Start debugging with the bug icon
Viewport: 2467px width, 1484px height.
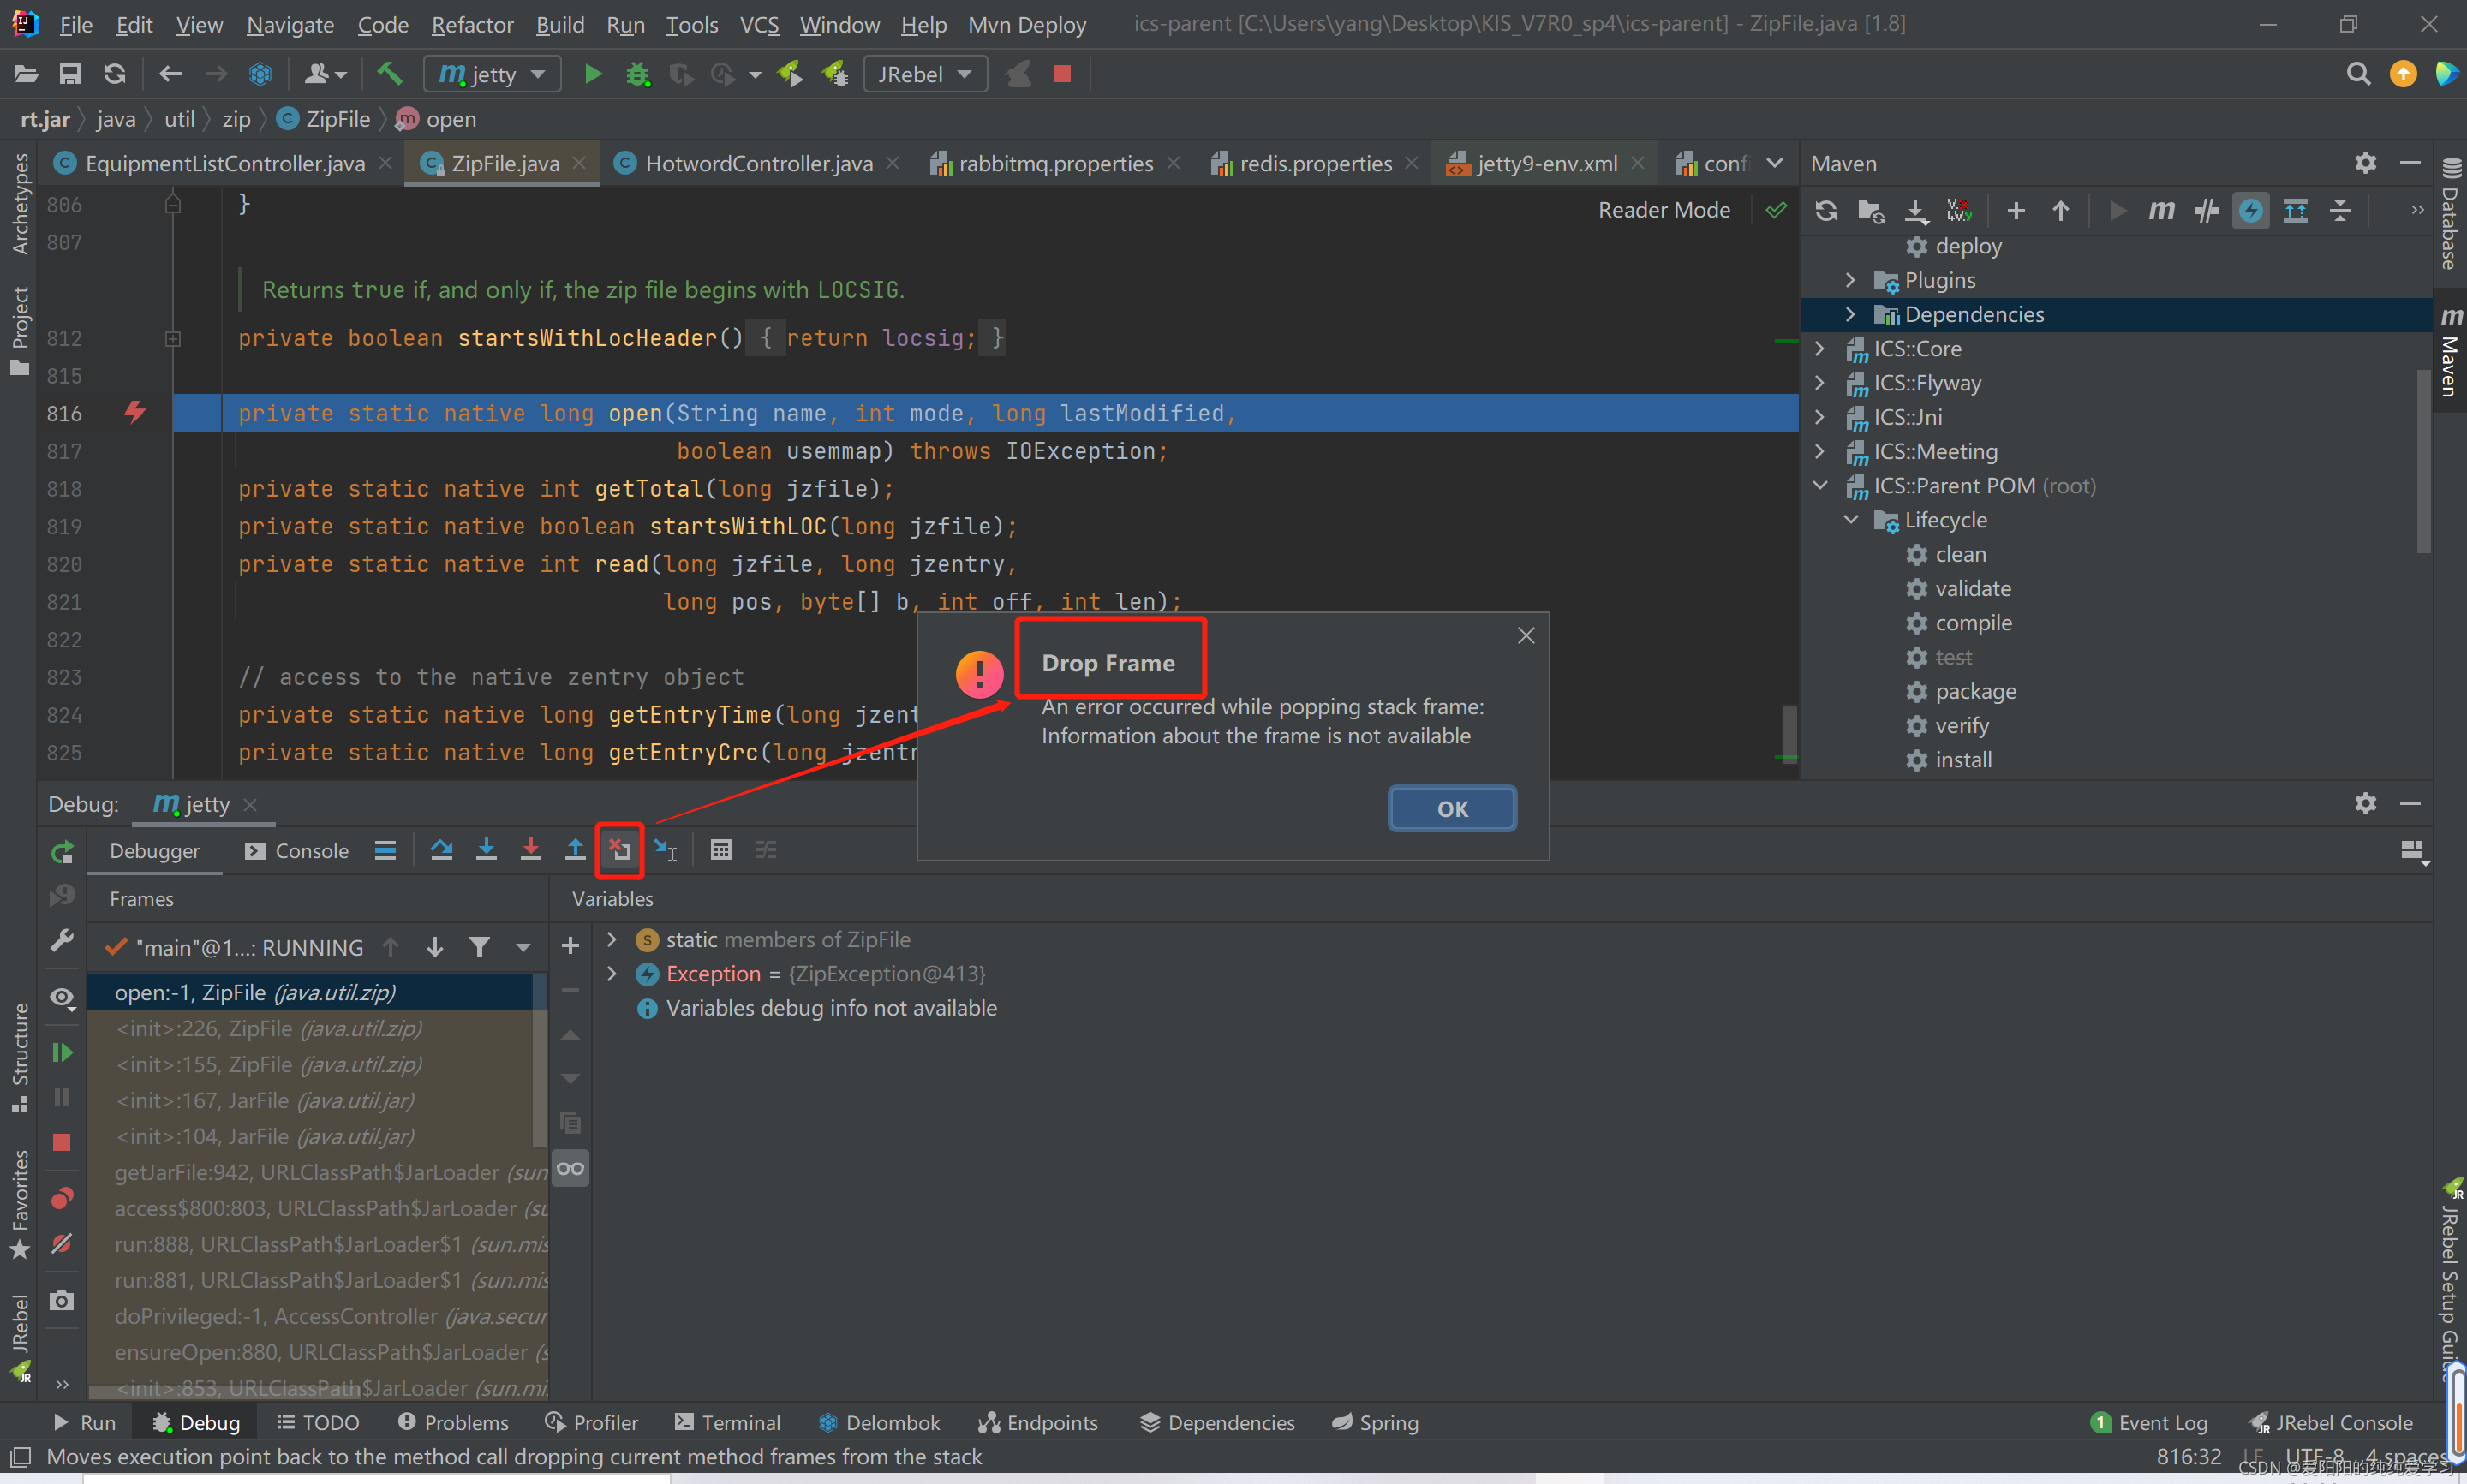click(x=637, y=74)
